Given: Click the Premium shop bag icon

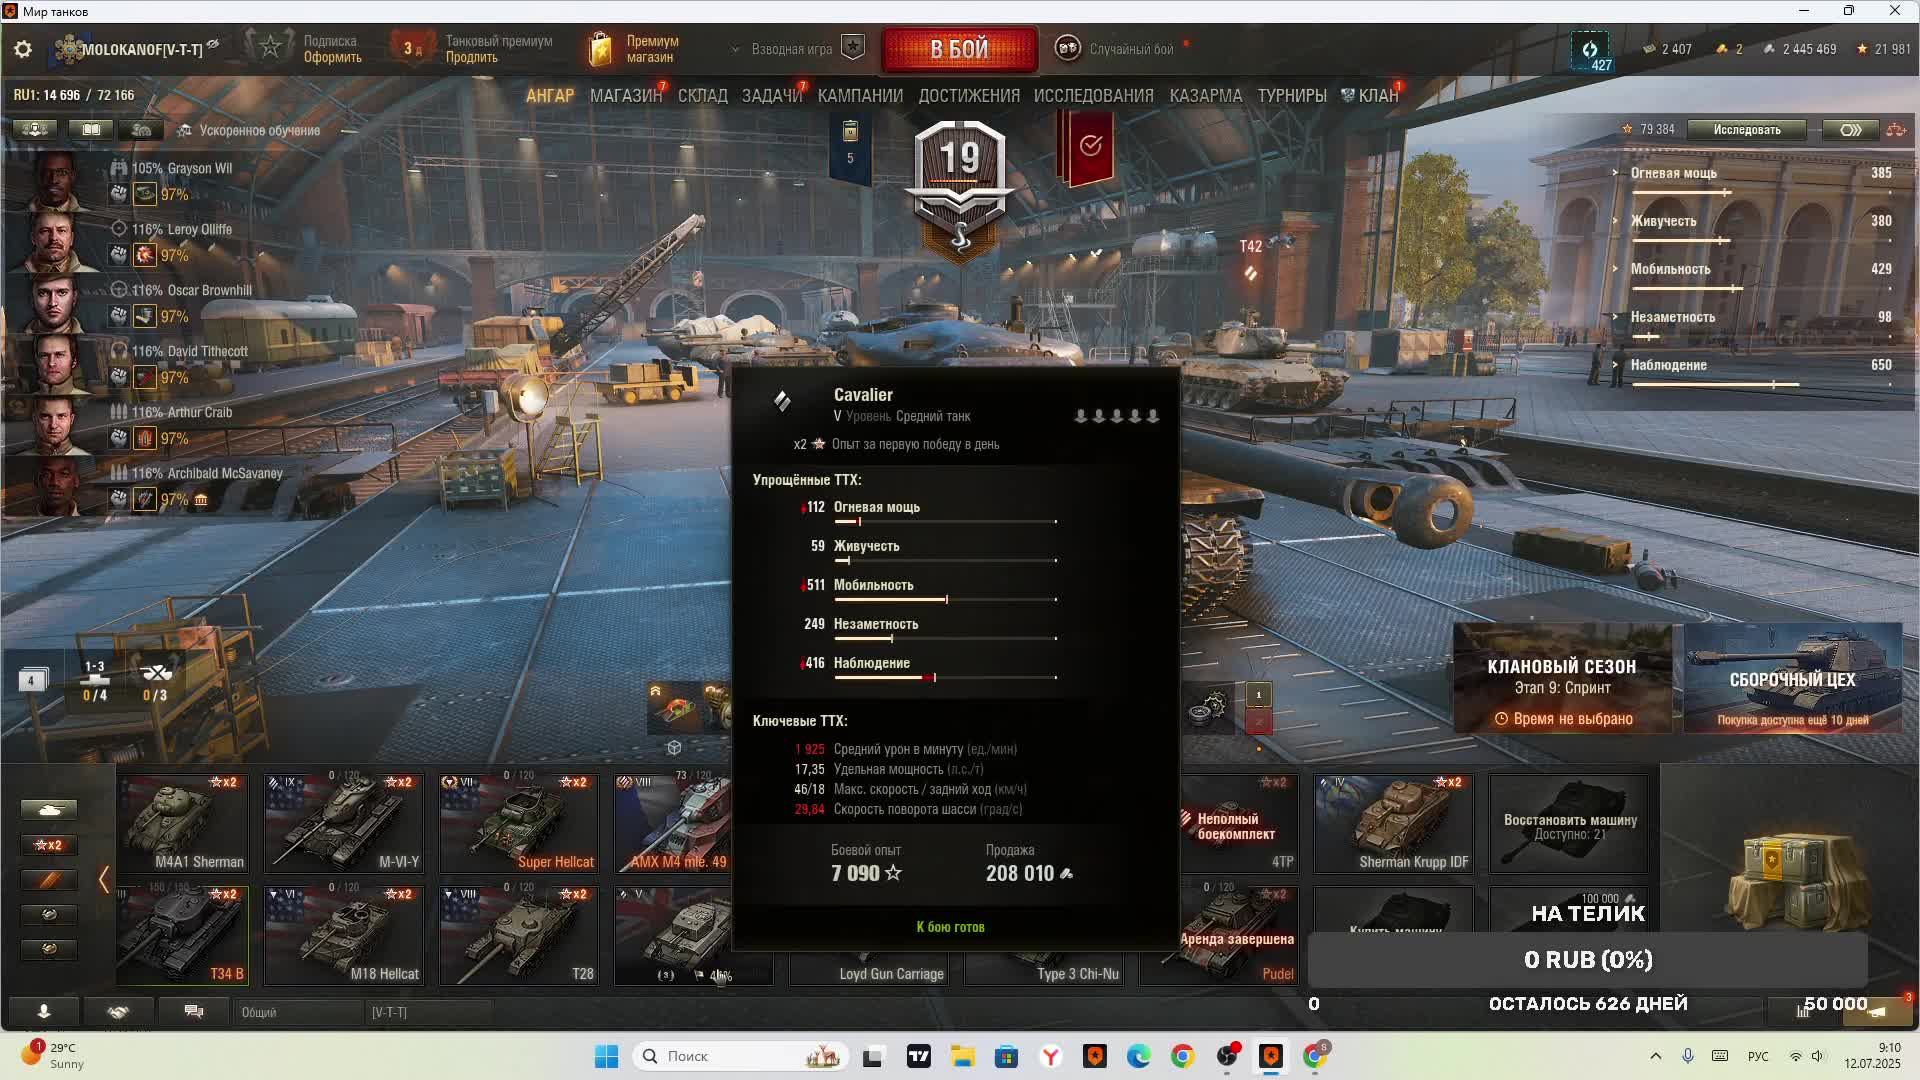Looking at the screenshot, I should [600, 49].
